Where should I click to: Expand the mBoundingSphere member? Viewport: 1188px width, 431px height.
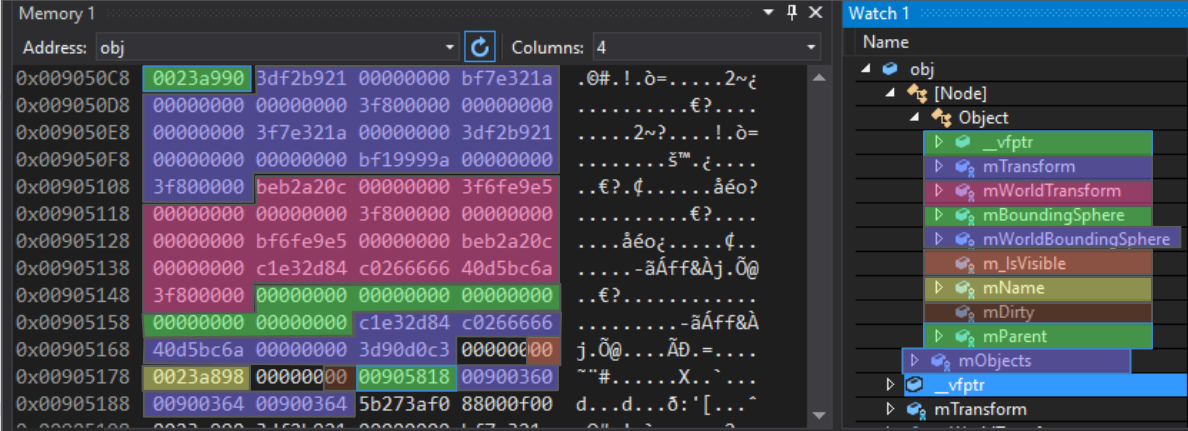(x=938, y=215)
